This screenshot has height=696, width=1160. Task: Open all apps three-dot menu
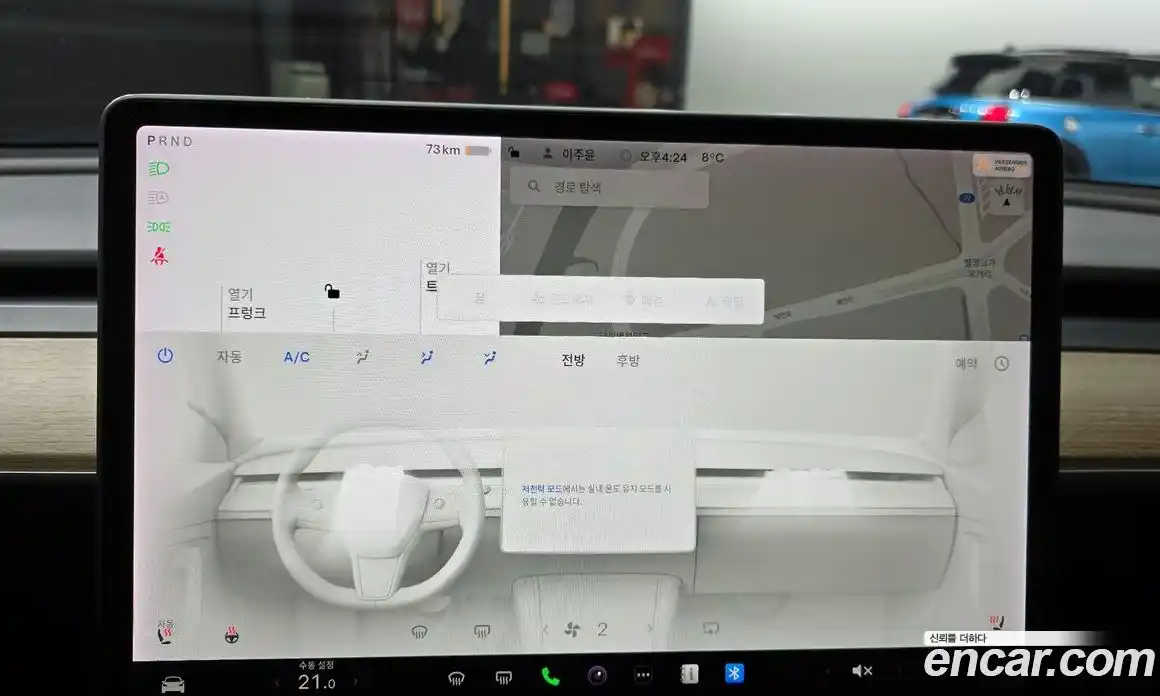pyautogui.click(x=643, y=675)
